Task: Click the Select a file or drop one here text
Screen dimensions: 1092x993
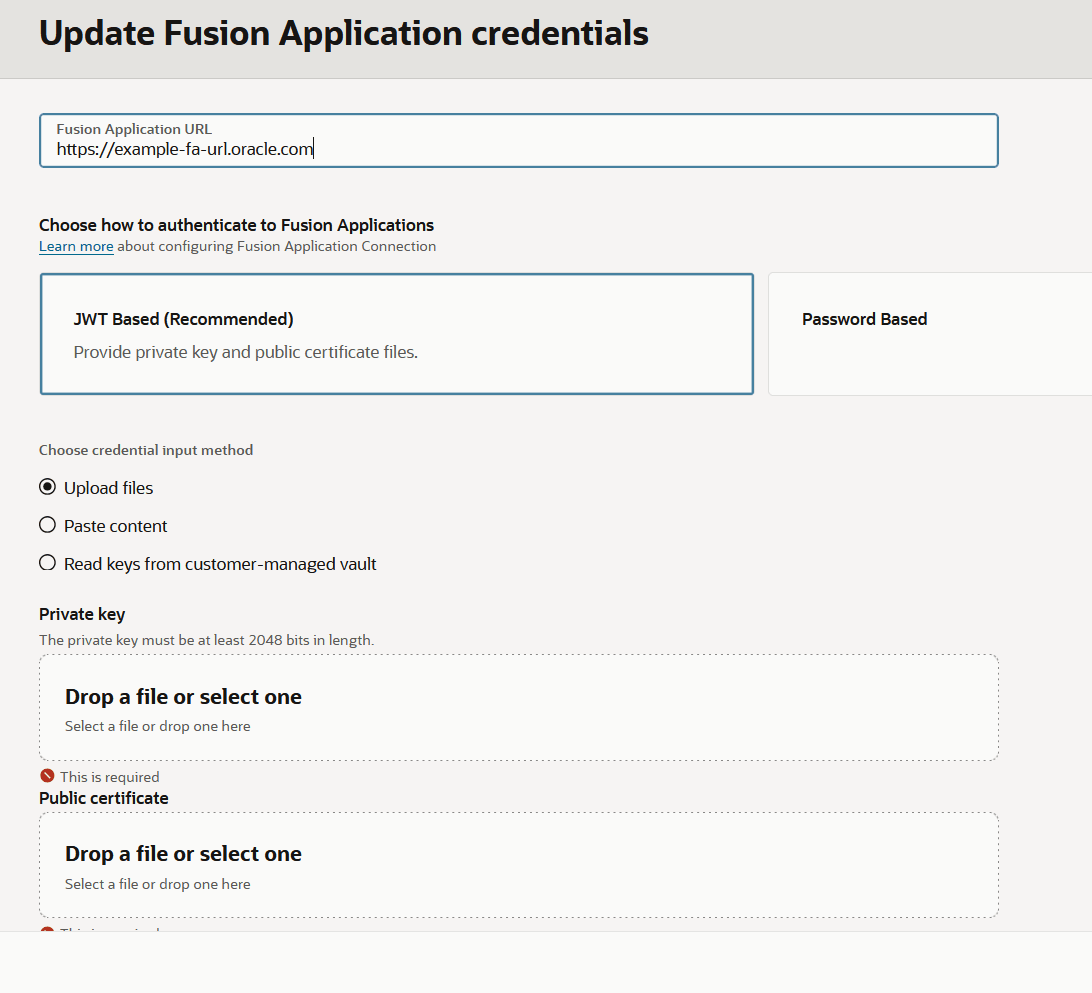Action: [157, 725]
